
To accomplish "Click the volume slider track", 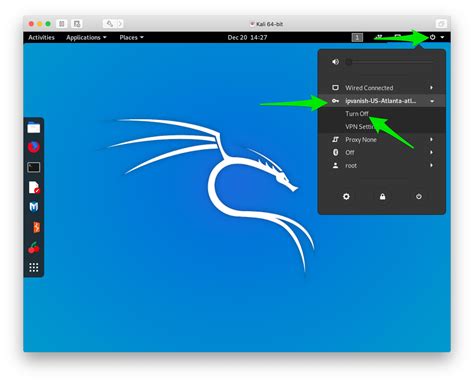I will coord(390,62).
